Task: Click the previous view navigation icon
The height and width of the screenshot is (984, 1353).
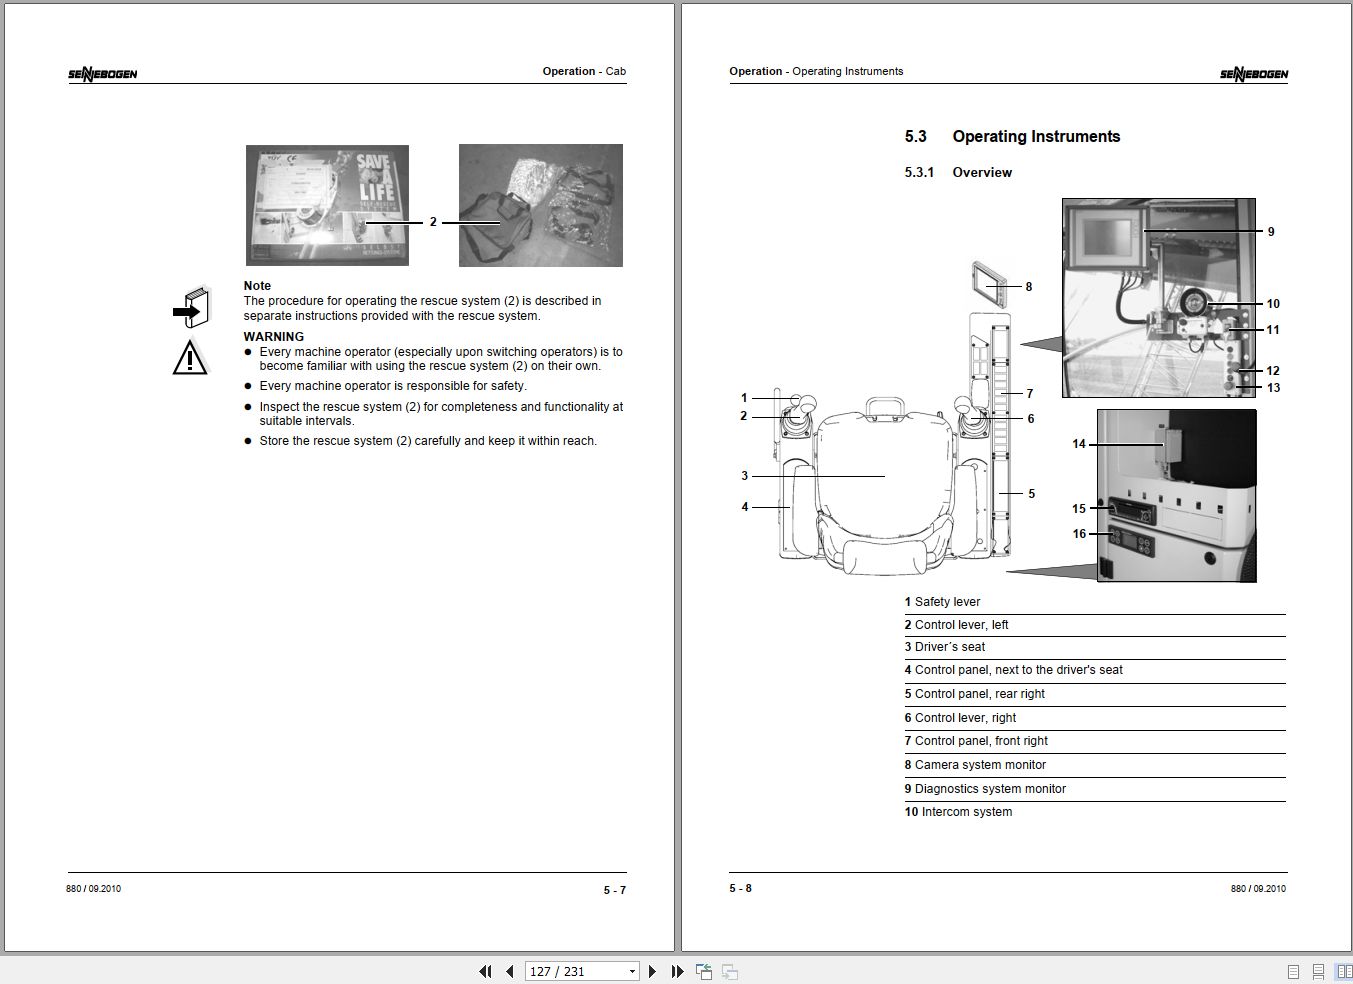Action: point(704,971)
